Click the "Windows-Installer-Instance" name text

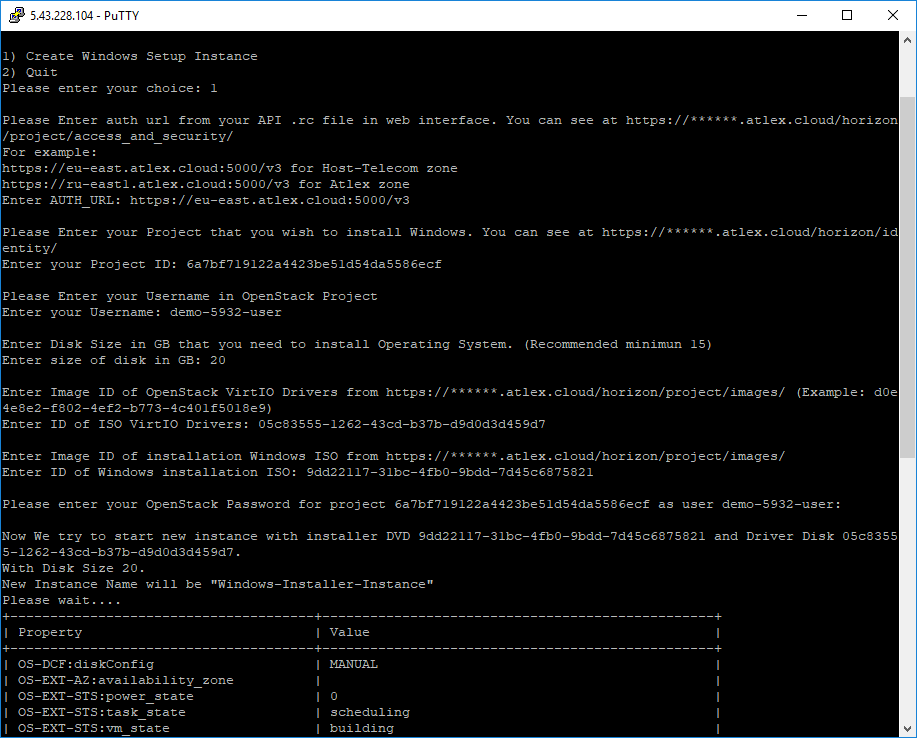[322, 584]
